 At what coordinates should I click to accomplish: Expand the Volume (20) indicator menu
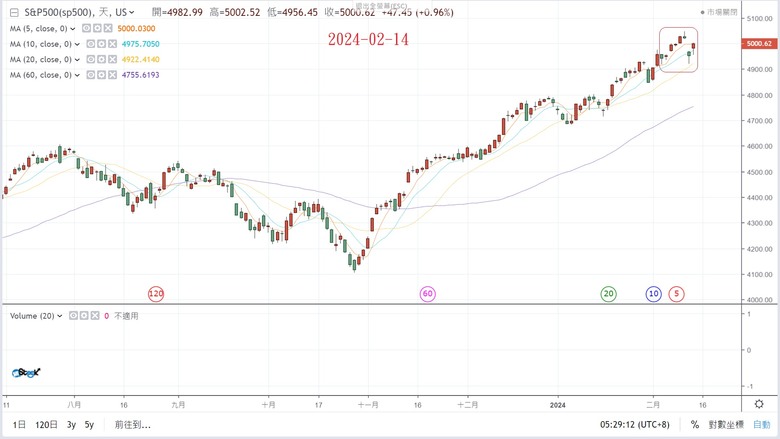coord(60,316)
